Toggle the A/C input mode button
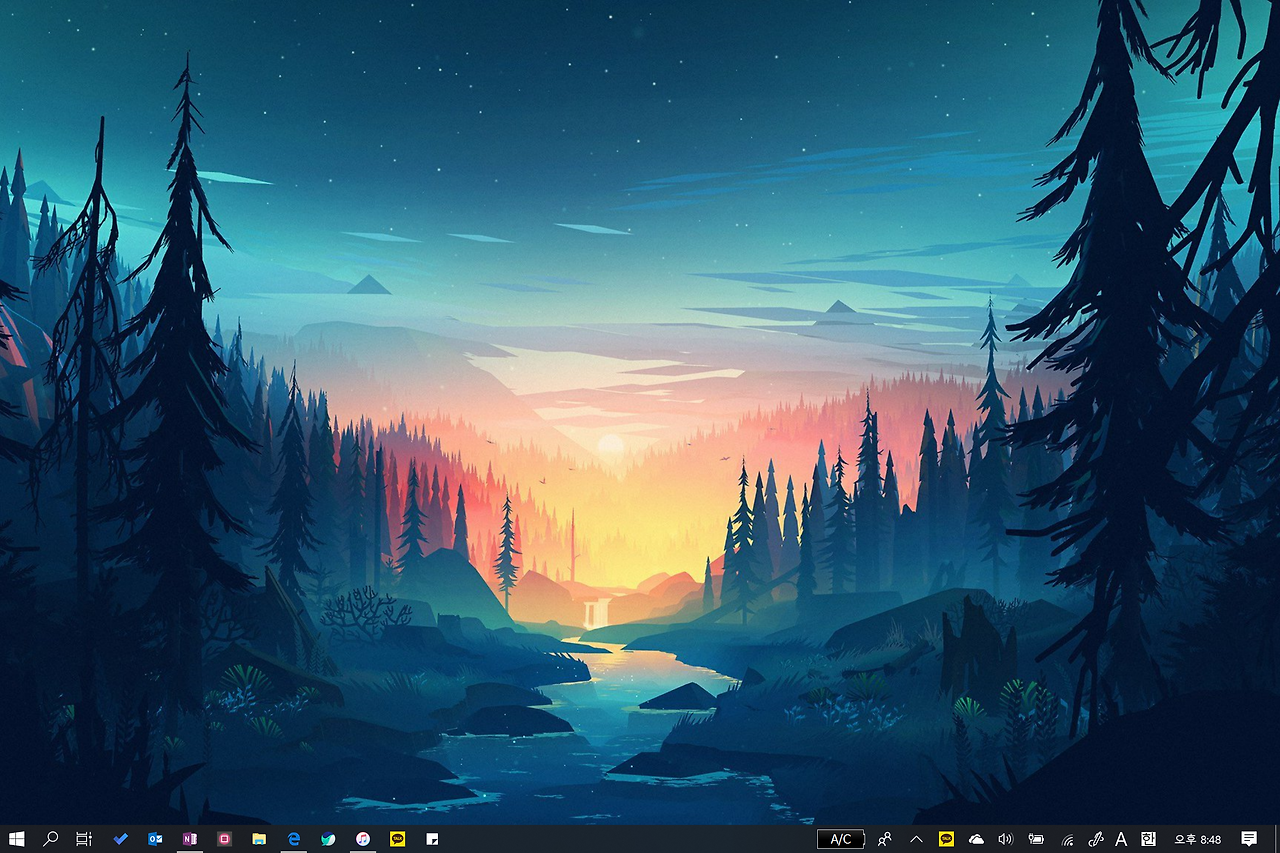1280x853 pixels. pos(841,839)
